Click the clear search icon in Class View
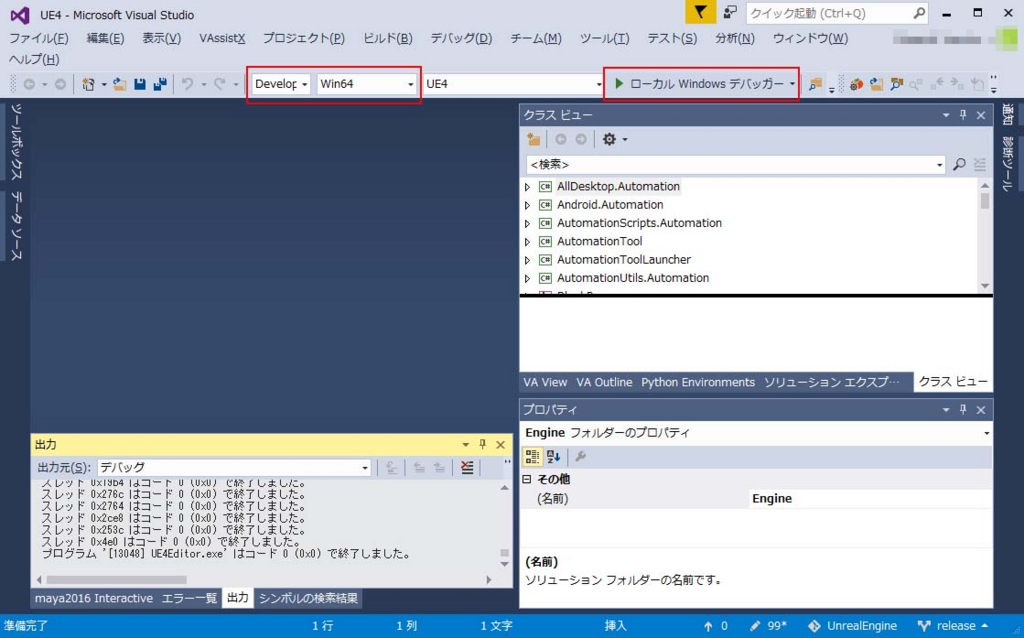Viewport: 1024px width, 638px height. (980, 165)
